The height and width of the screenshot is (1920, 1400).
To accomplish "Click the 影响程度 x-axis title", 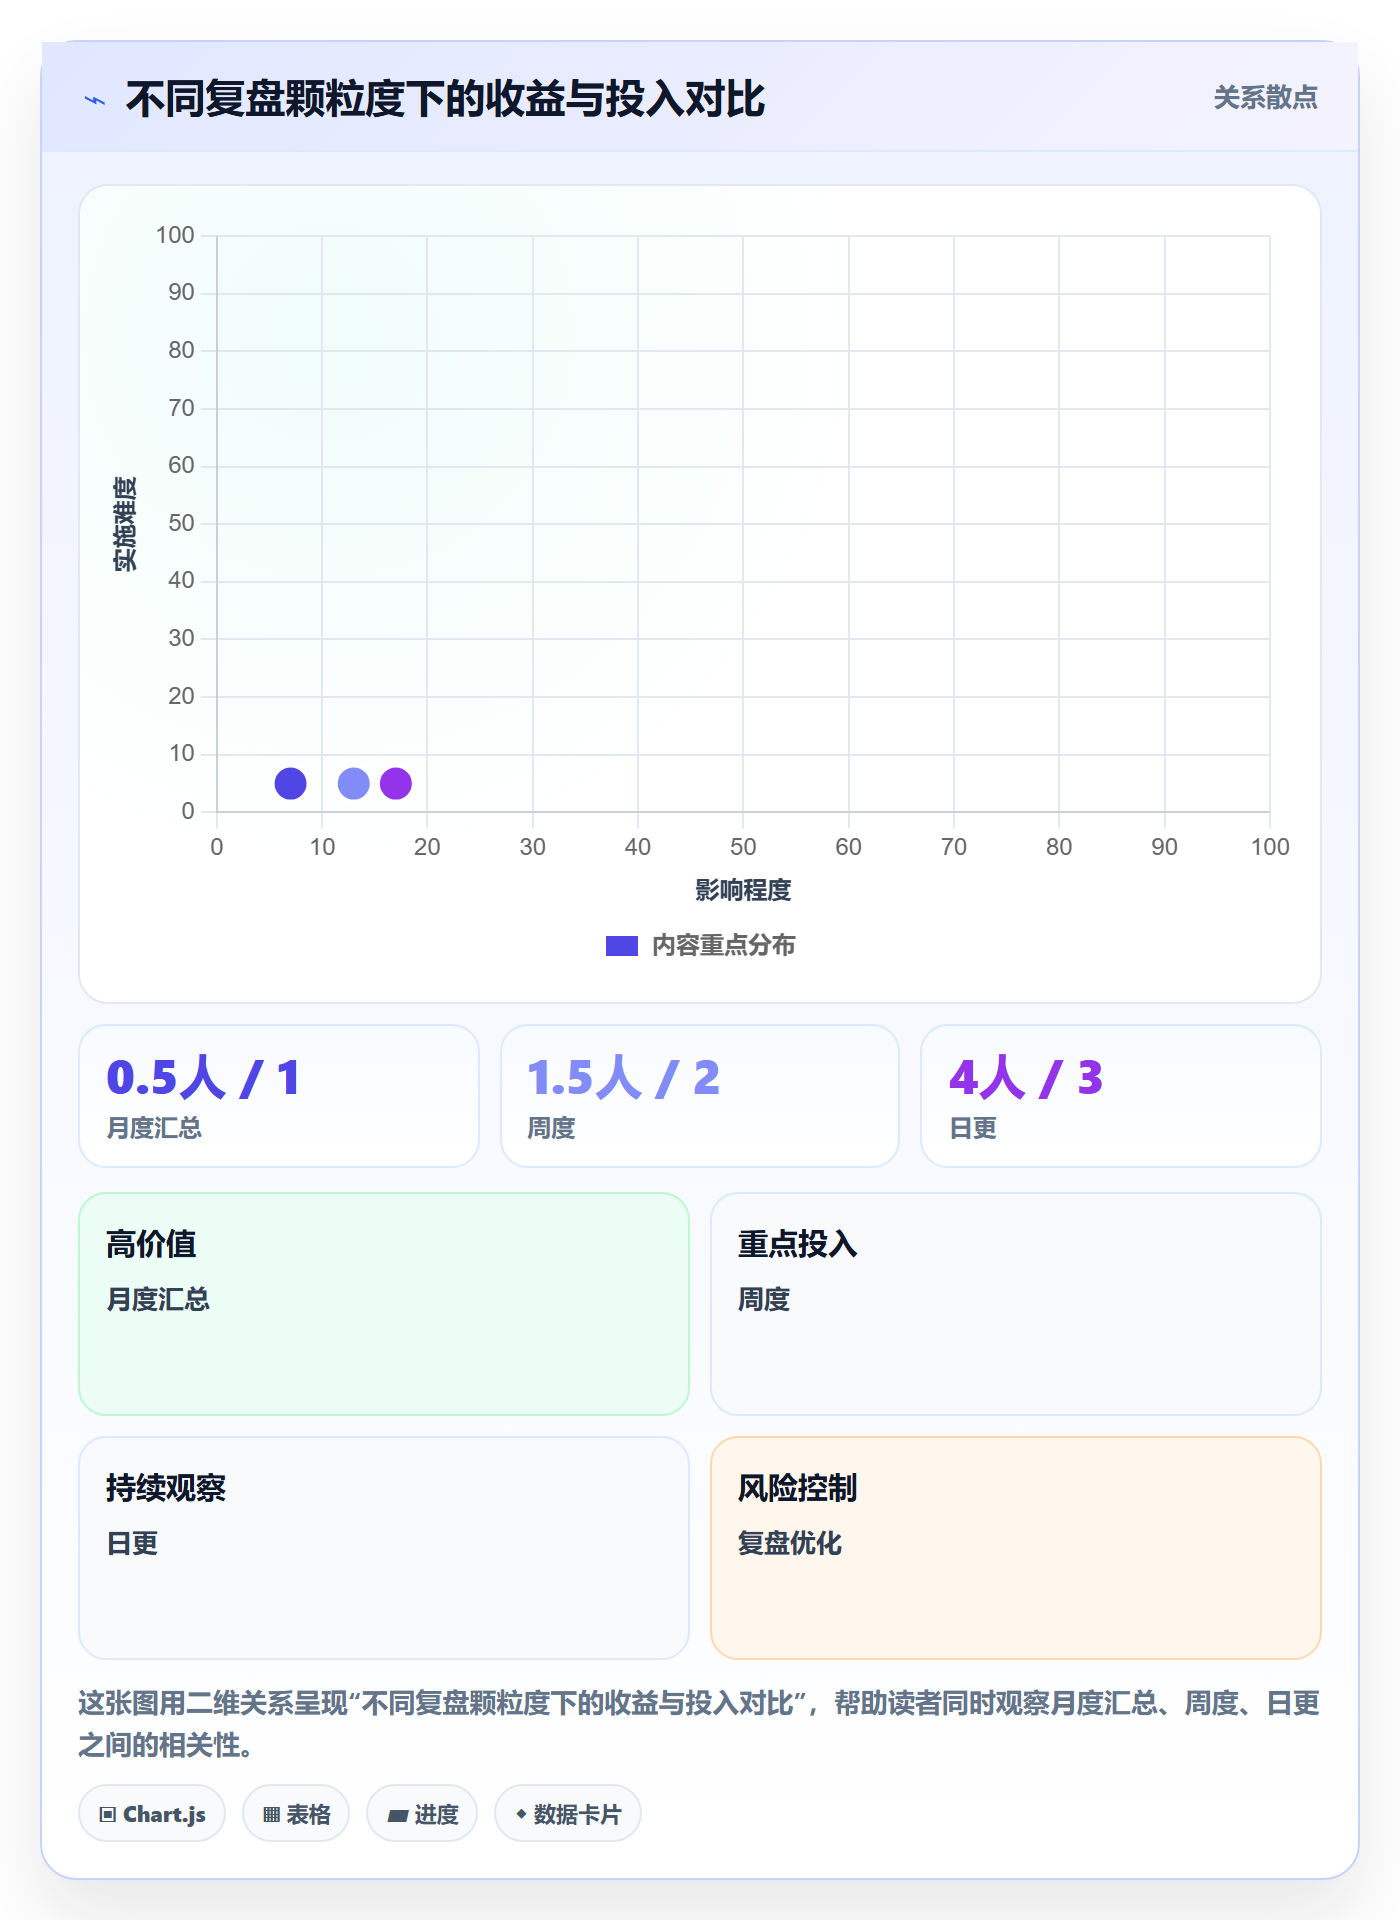I will click(x=743, y=890).
